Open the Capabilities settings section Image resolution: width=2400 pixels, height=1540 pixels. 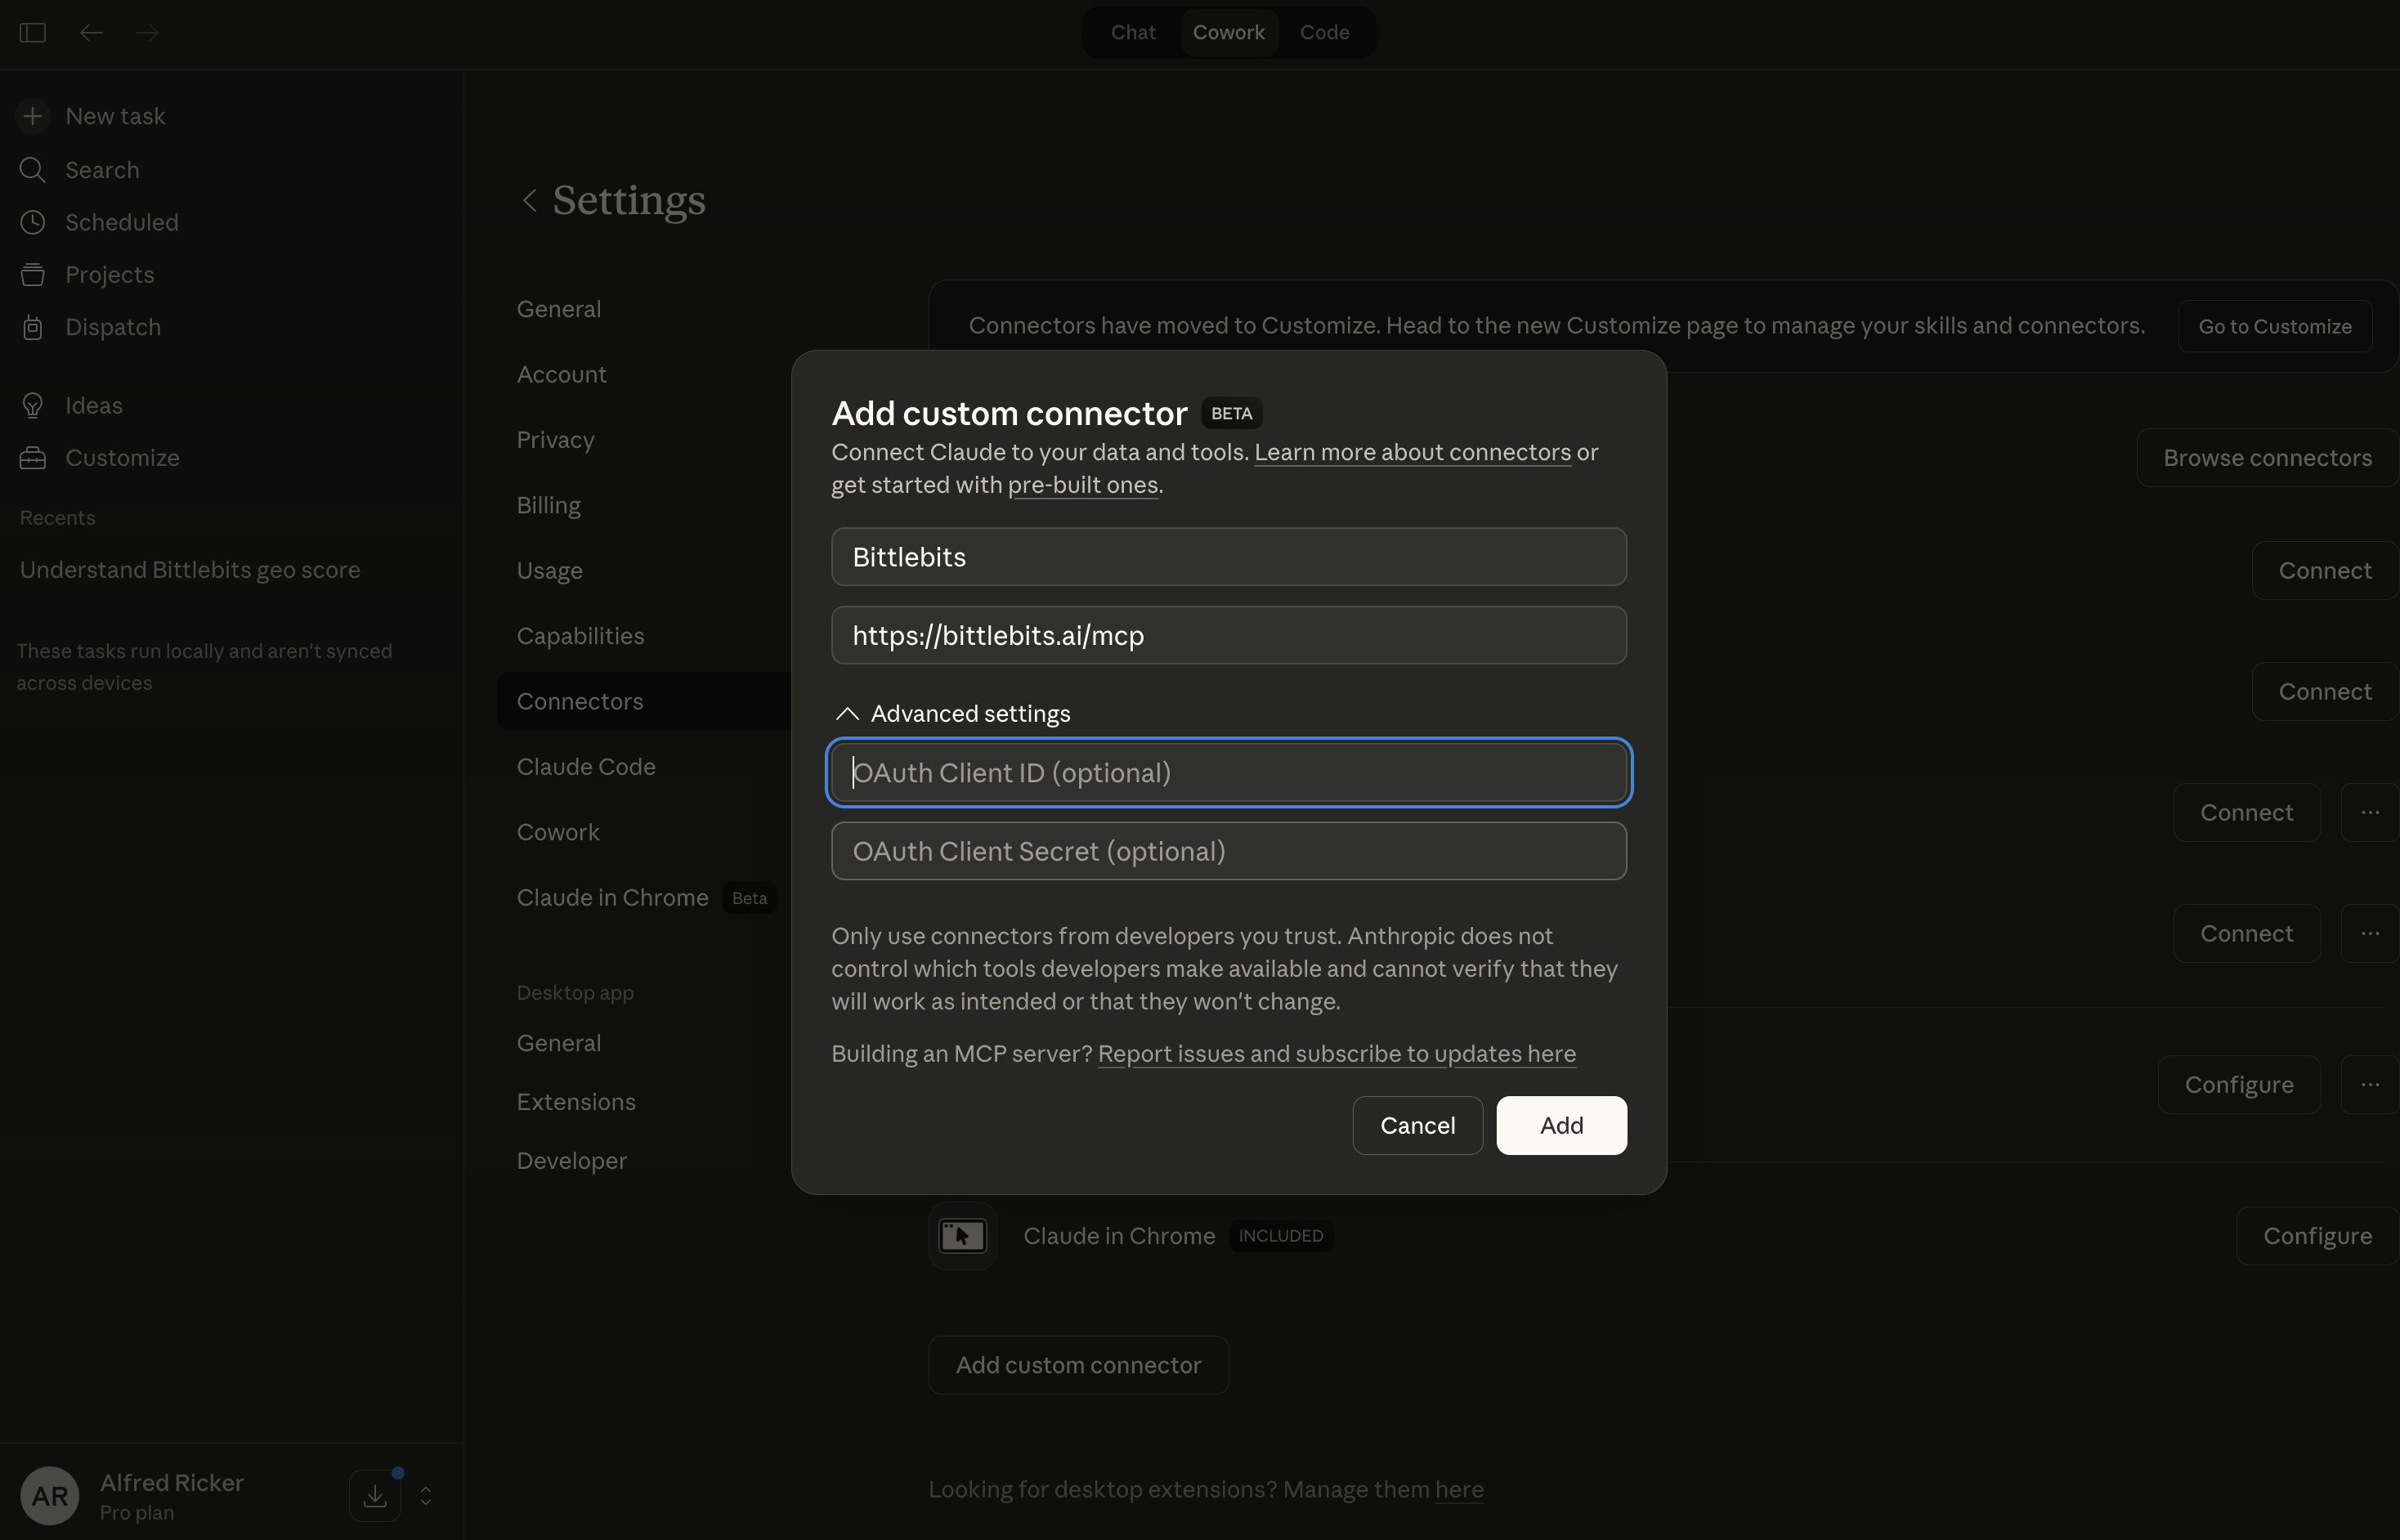[580, 636]
